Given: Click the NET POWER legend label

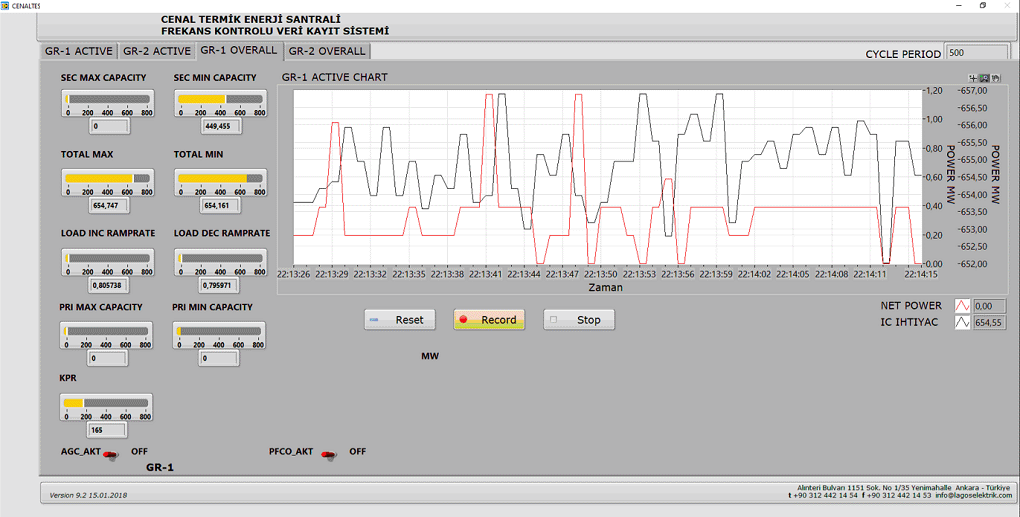Looking at the screenshot, I should click(911, 306).
